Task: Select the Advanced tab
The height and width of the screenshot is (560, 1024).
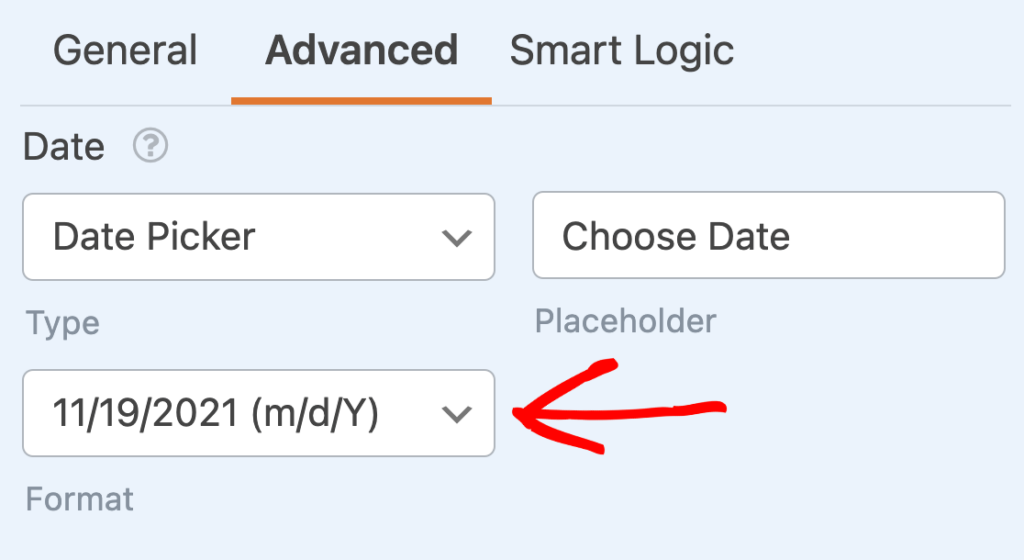Action: (361, 51)
